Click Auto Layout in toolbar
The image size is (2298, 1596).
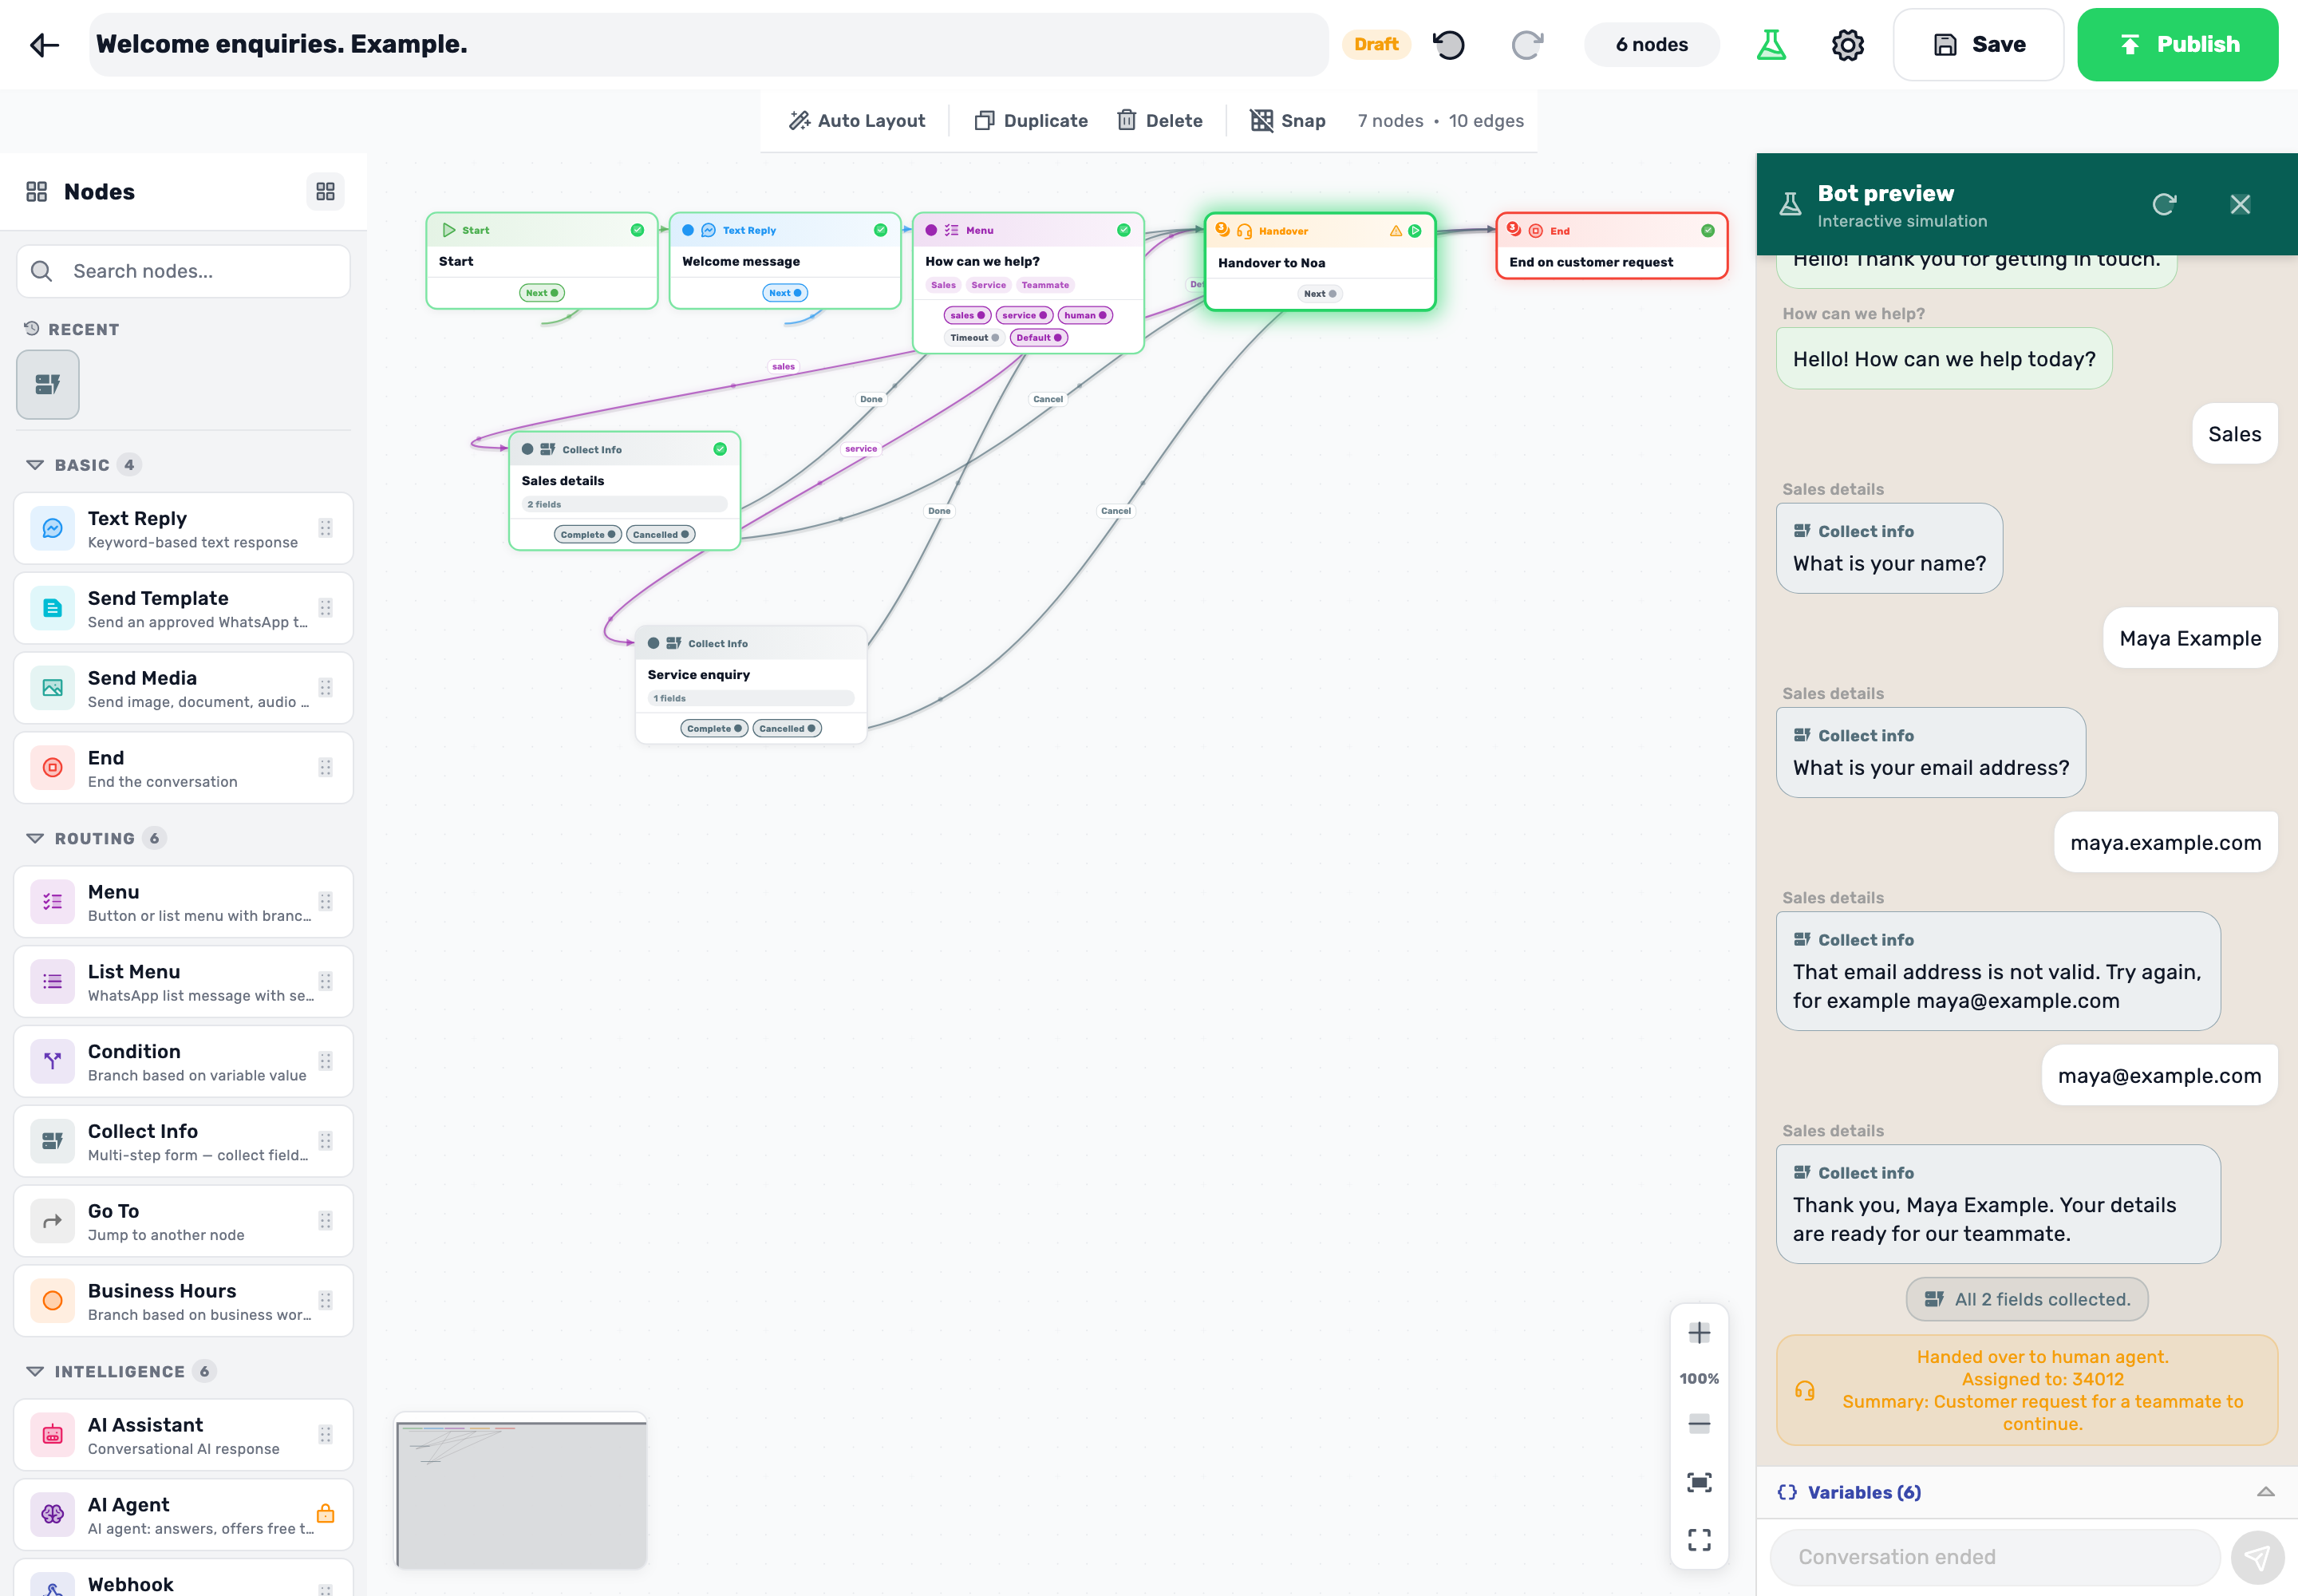(857, 120)
